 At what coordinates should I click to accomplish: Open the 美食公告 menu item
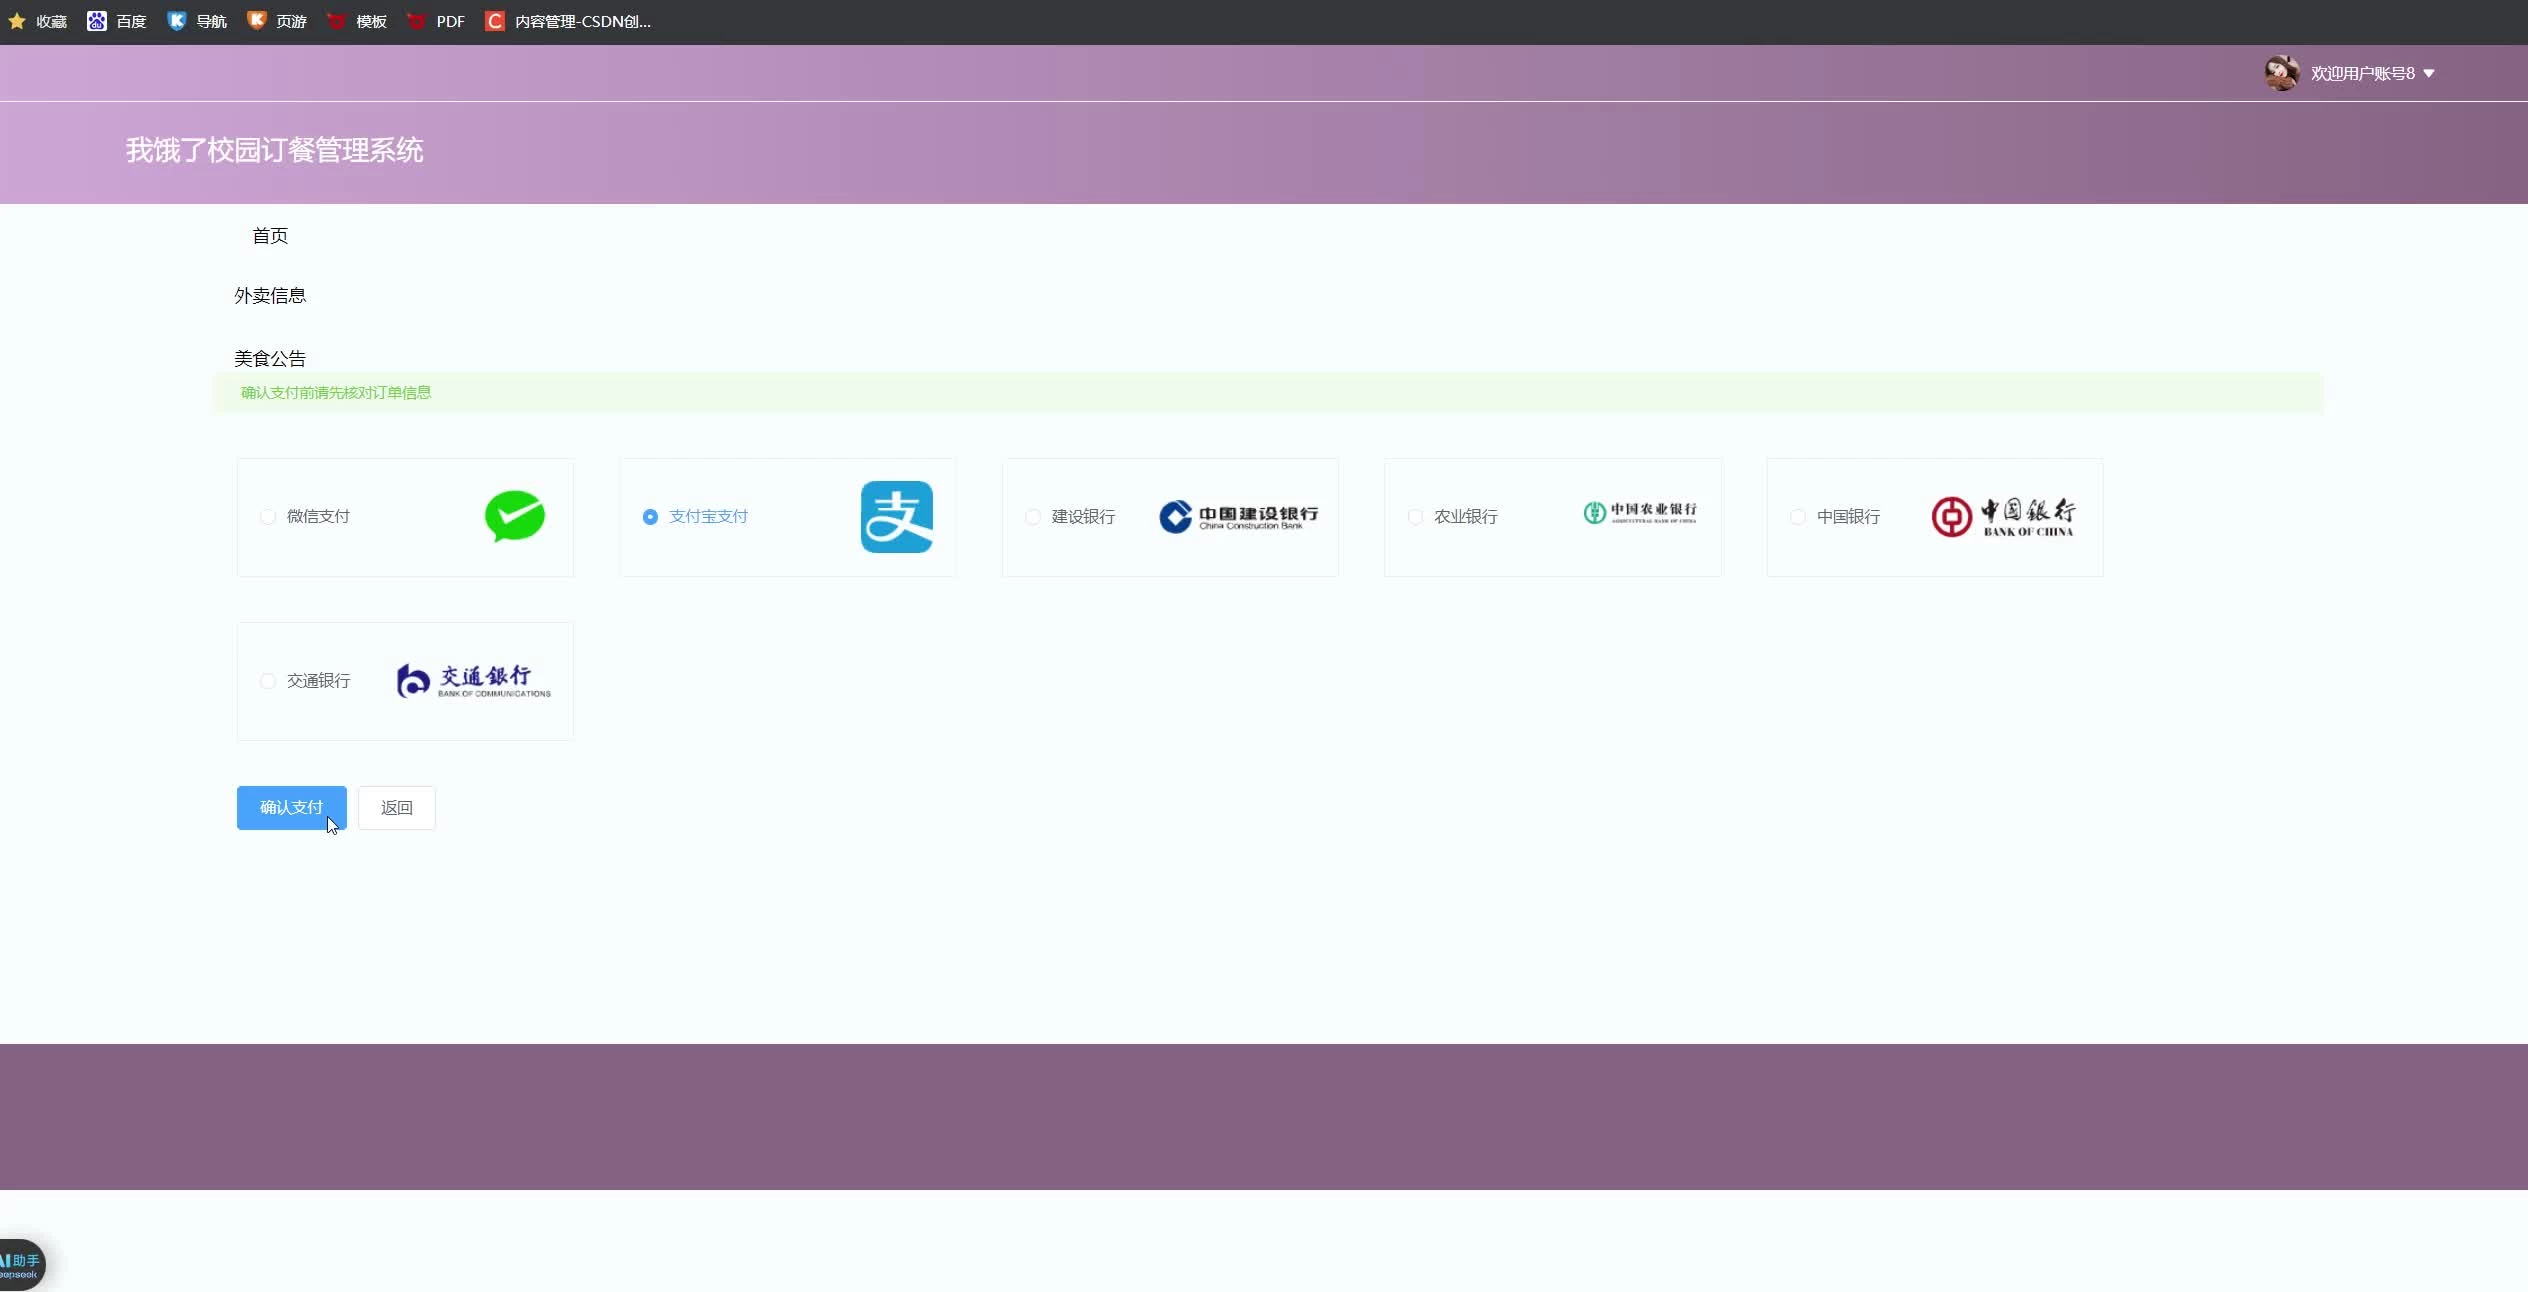pyautogui.click(x=270, y=358)
